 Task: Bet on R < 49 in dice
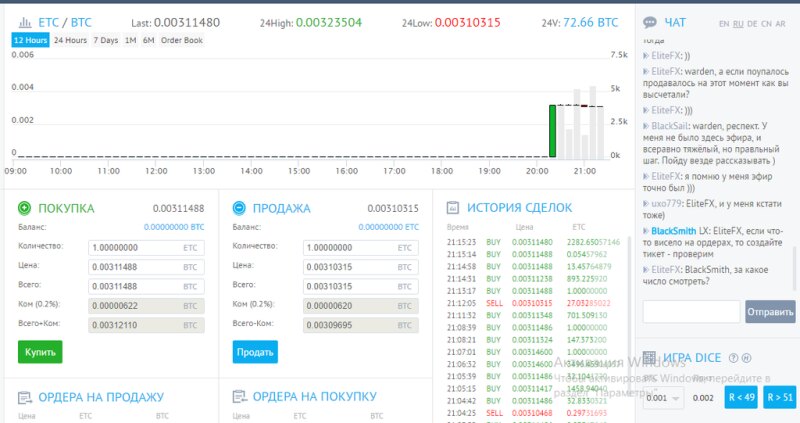pos(739,398)
